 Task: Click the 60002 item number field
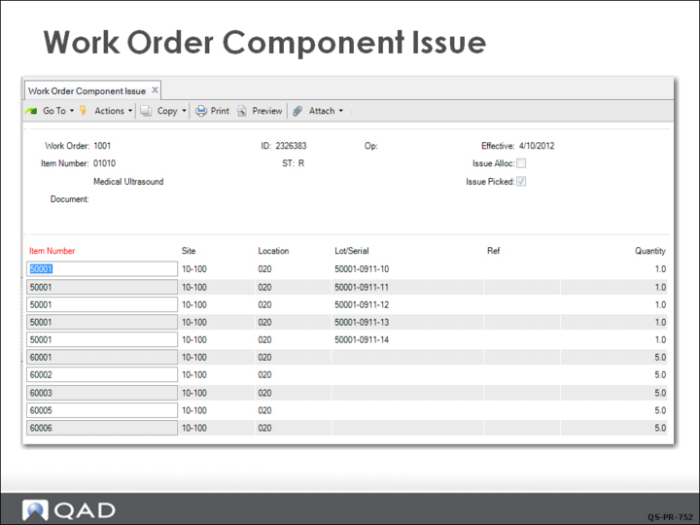click(102, 375)
